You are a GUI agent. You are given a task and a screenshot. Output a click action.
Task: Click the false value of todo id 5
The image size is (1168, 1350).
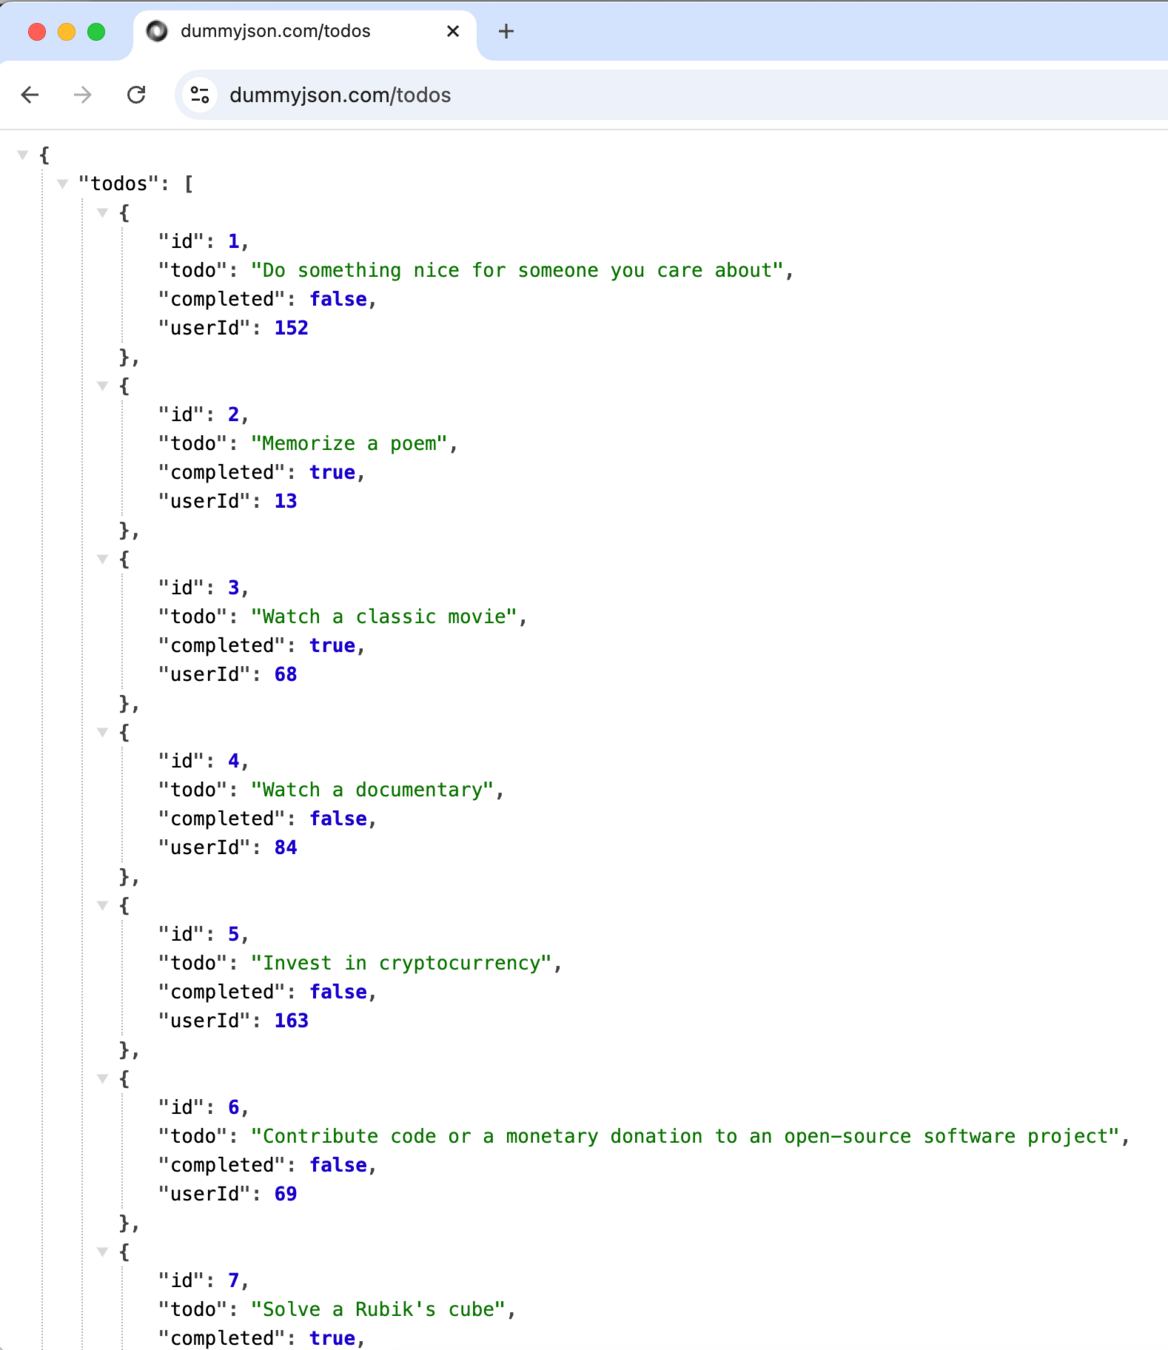tap(338, 991)
